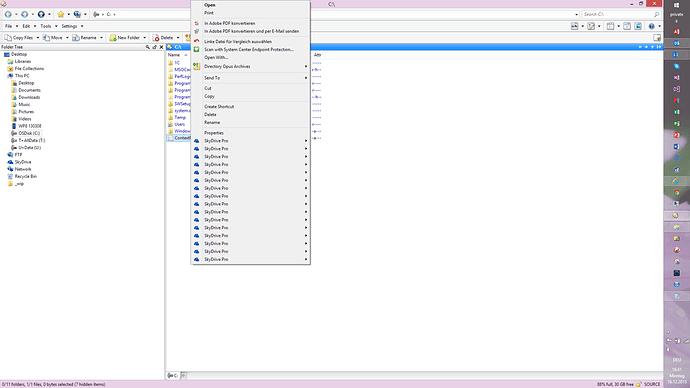Open the Move button dropdown arrow

tap(67, 38)
